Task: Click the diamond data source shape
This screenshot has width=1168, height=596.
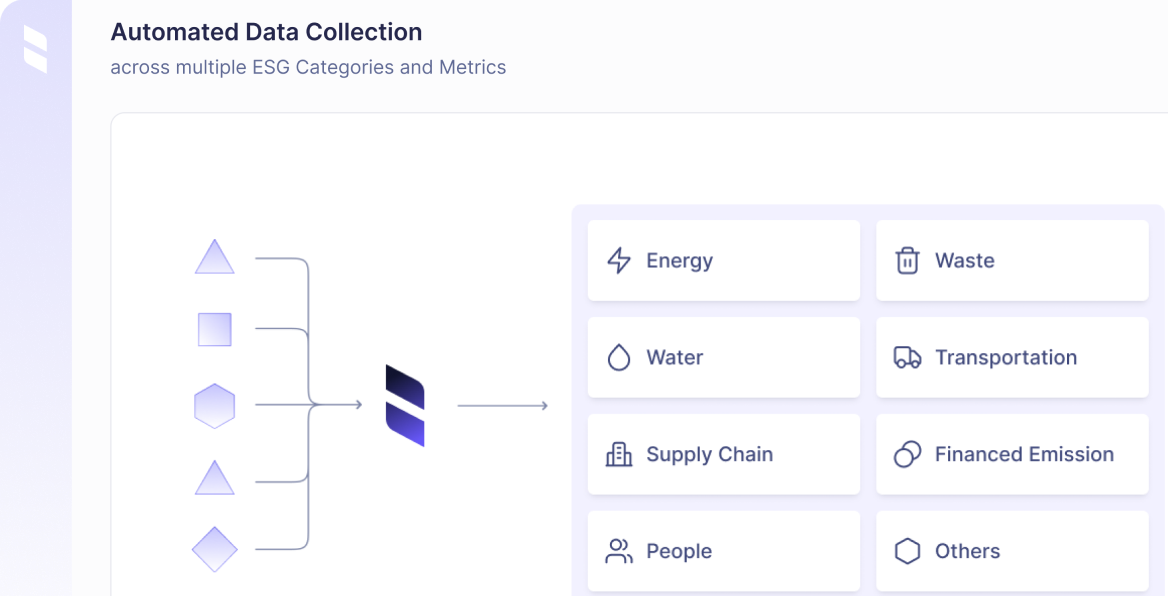Action: click(214, 549)
